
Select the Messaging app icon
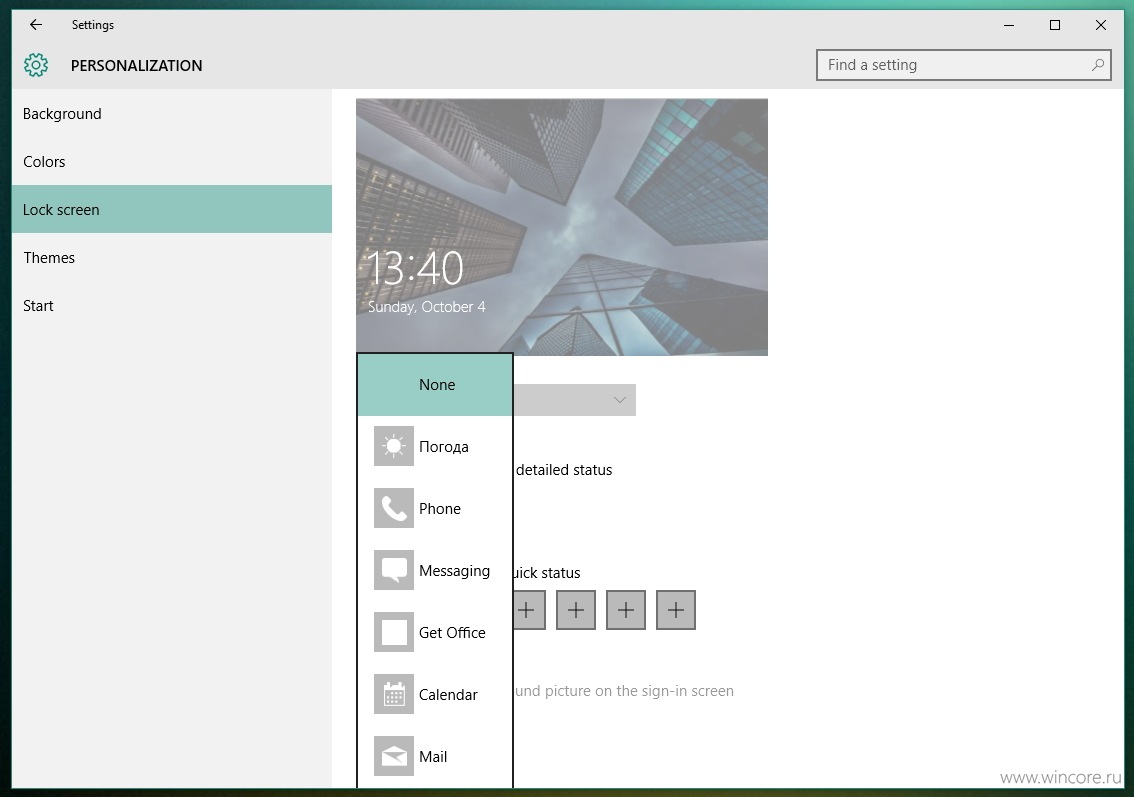pyautogui.click(x=393, y=571)
